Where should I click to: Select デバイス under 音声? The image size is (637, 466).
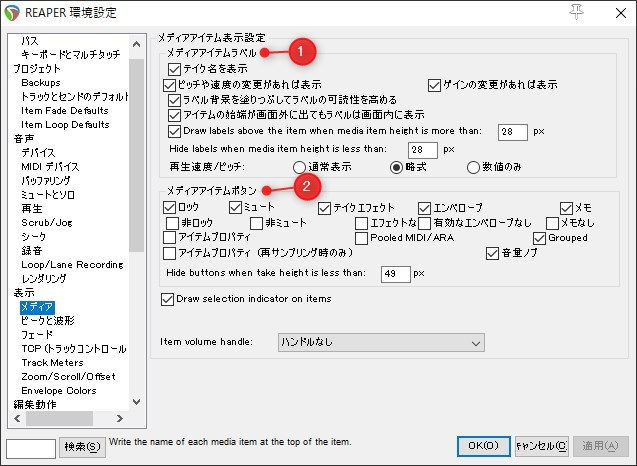coord(38,153)
